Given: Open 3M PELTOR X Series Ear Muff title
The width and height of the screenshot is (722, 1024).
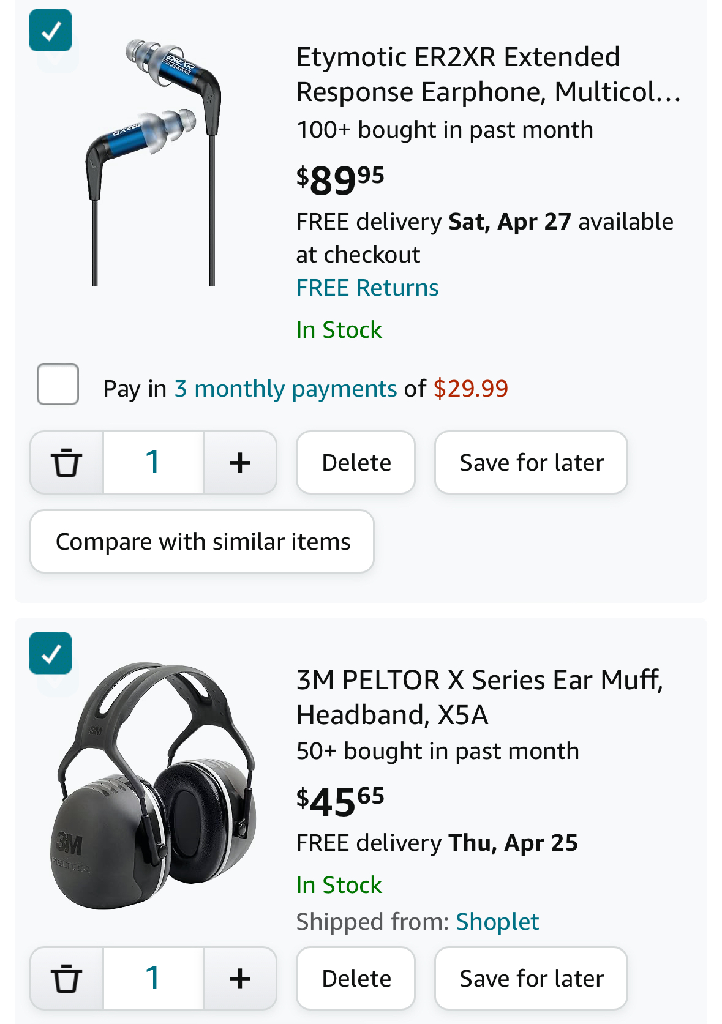Looking at the screenshot, I should [x=480, y=697].
